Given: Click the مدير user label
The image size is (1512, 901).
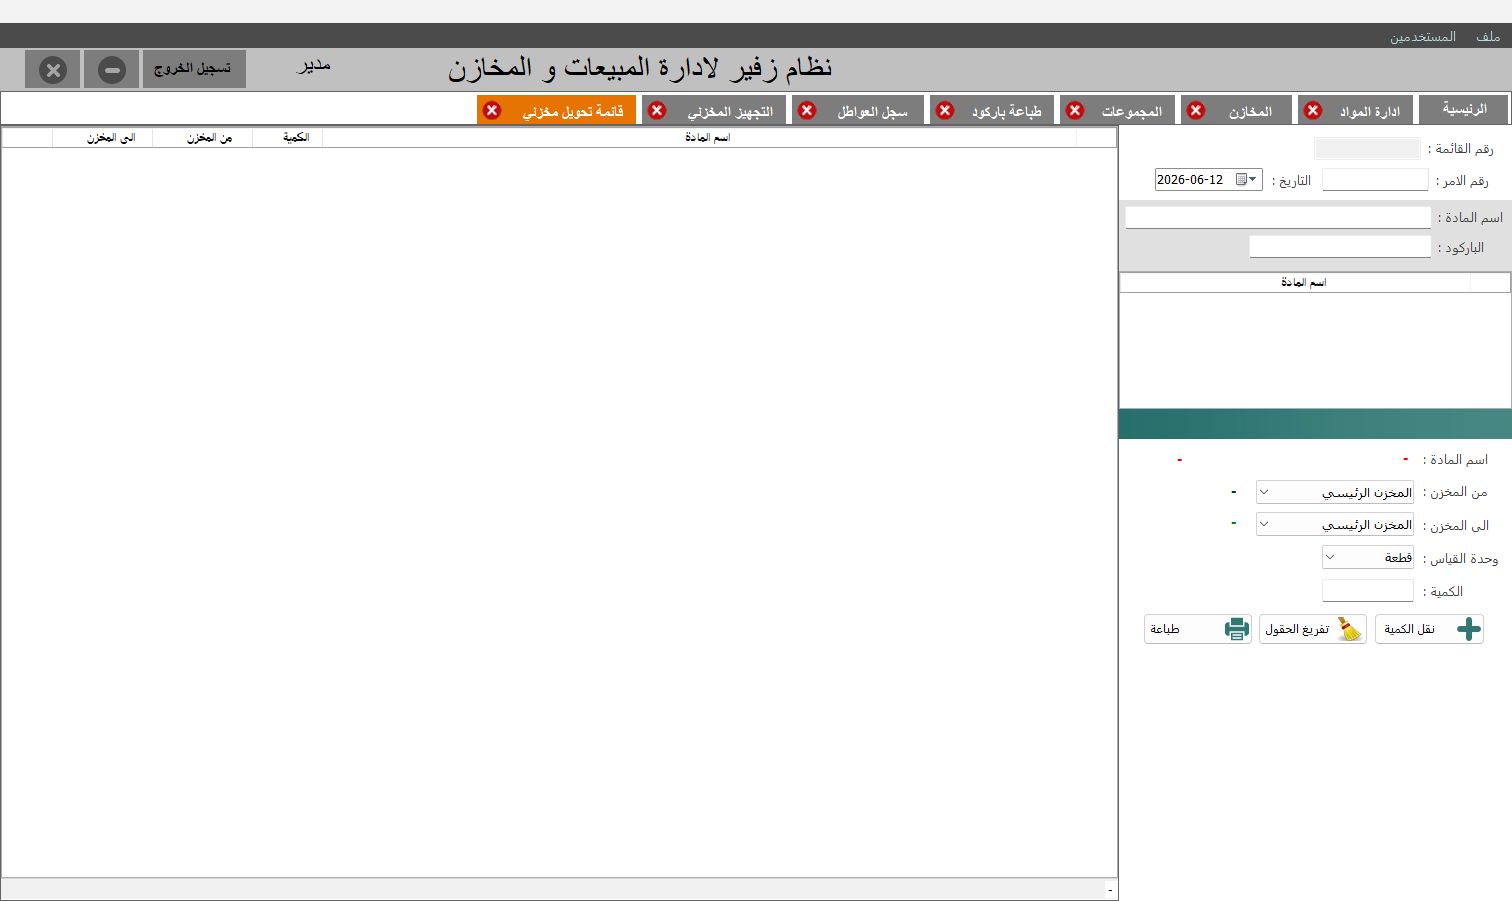Looking at the screenshot, I should [x=314, y=66].
